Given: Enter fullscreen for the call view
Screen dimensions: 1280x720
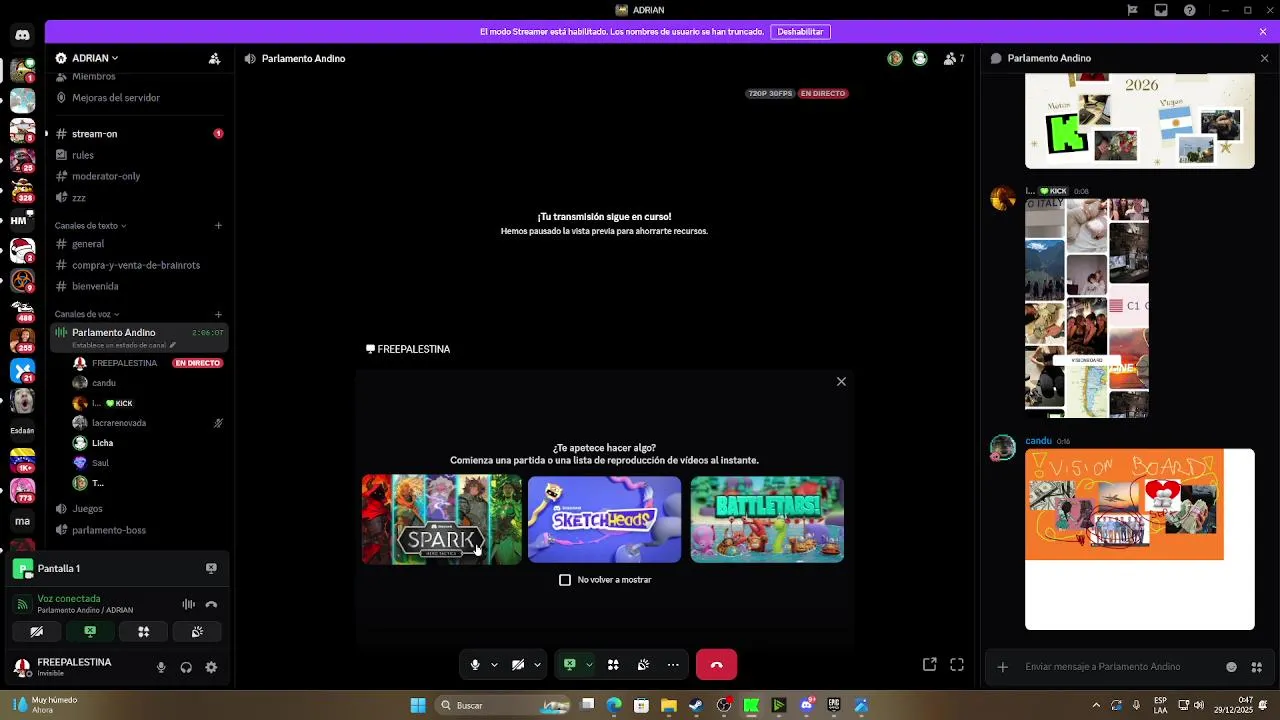Looking at the screenshot, I should (x=957, y=664).
